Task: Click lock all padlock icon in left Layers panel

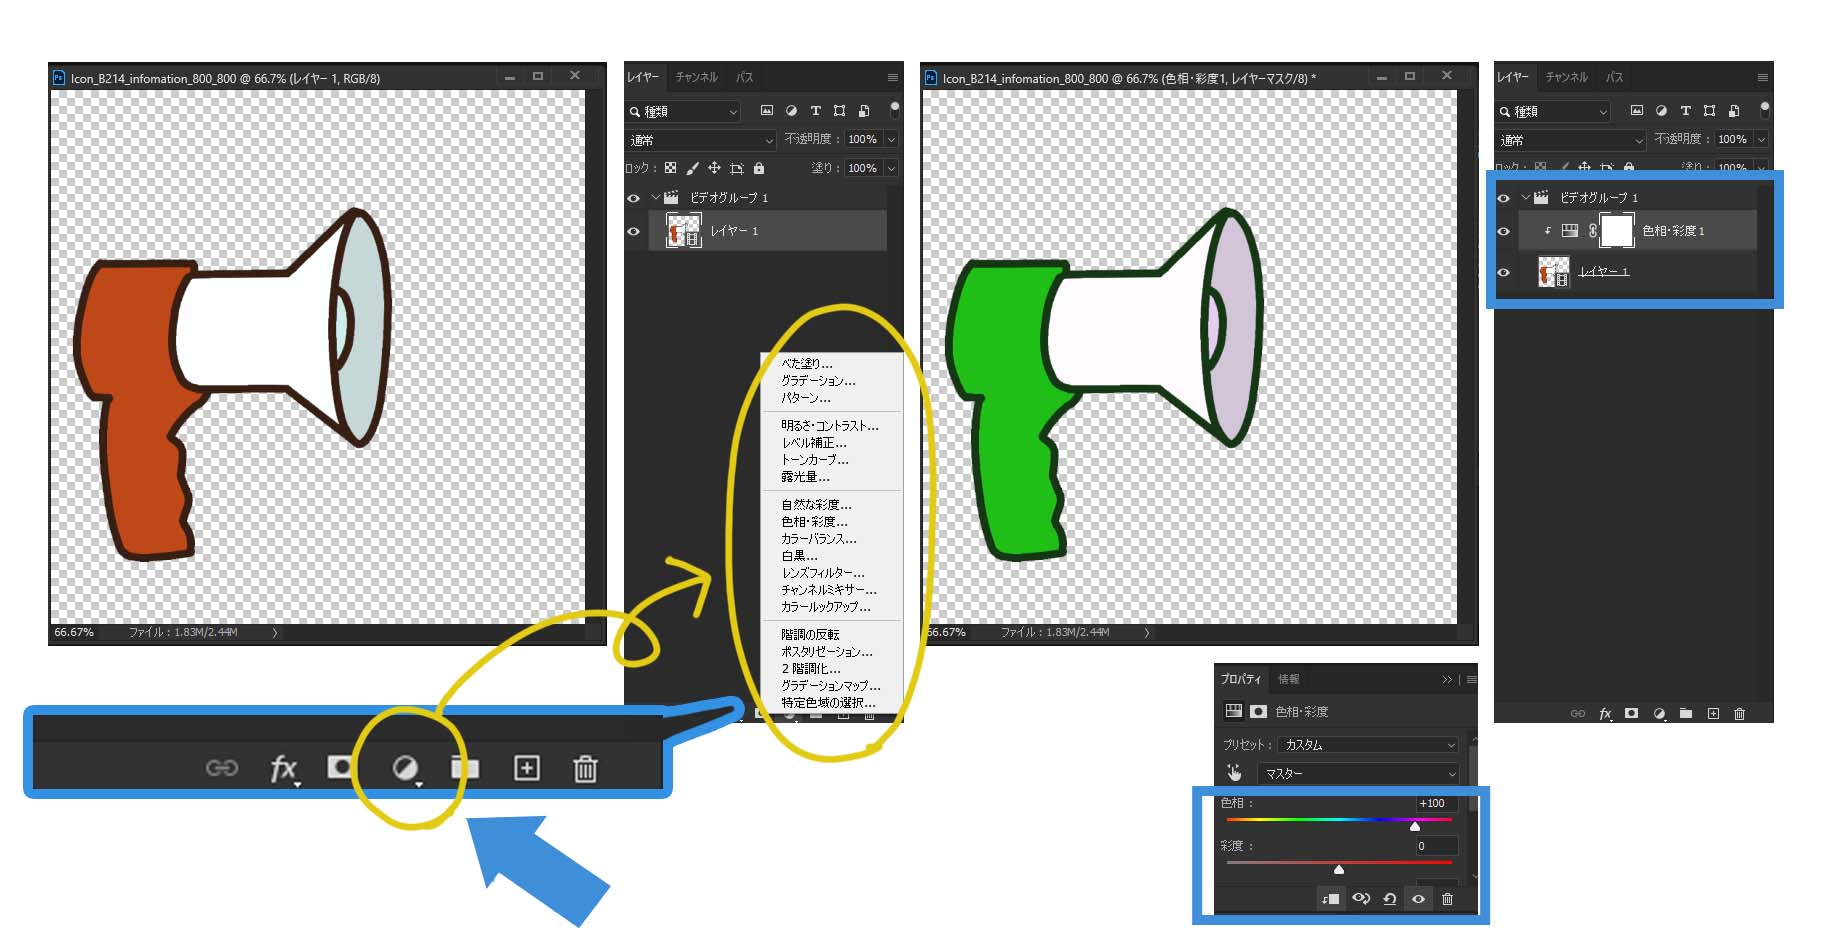Action: coord(759,168)
